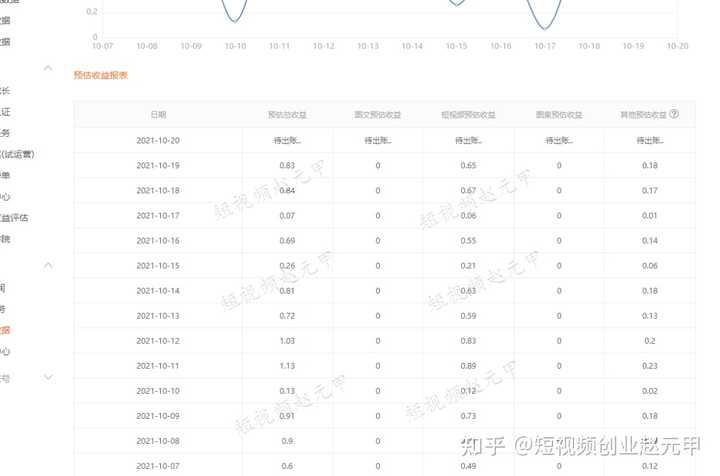Screen dimensions: 720x476
Task: Click total revenue 0.07 in 2021-10-17 row
Action: pyautogui.click(x=287, y=215)
